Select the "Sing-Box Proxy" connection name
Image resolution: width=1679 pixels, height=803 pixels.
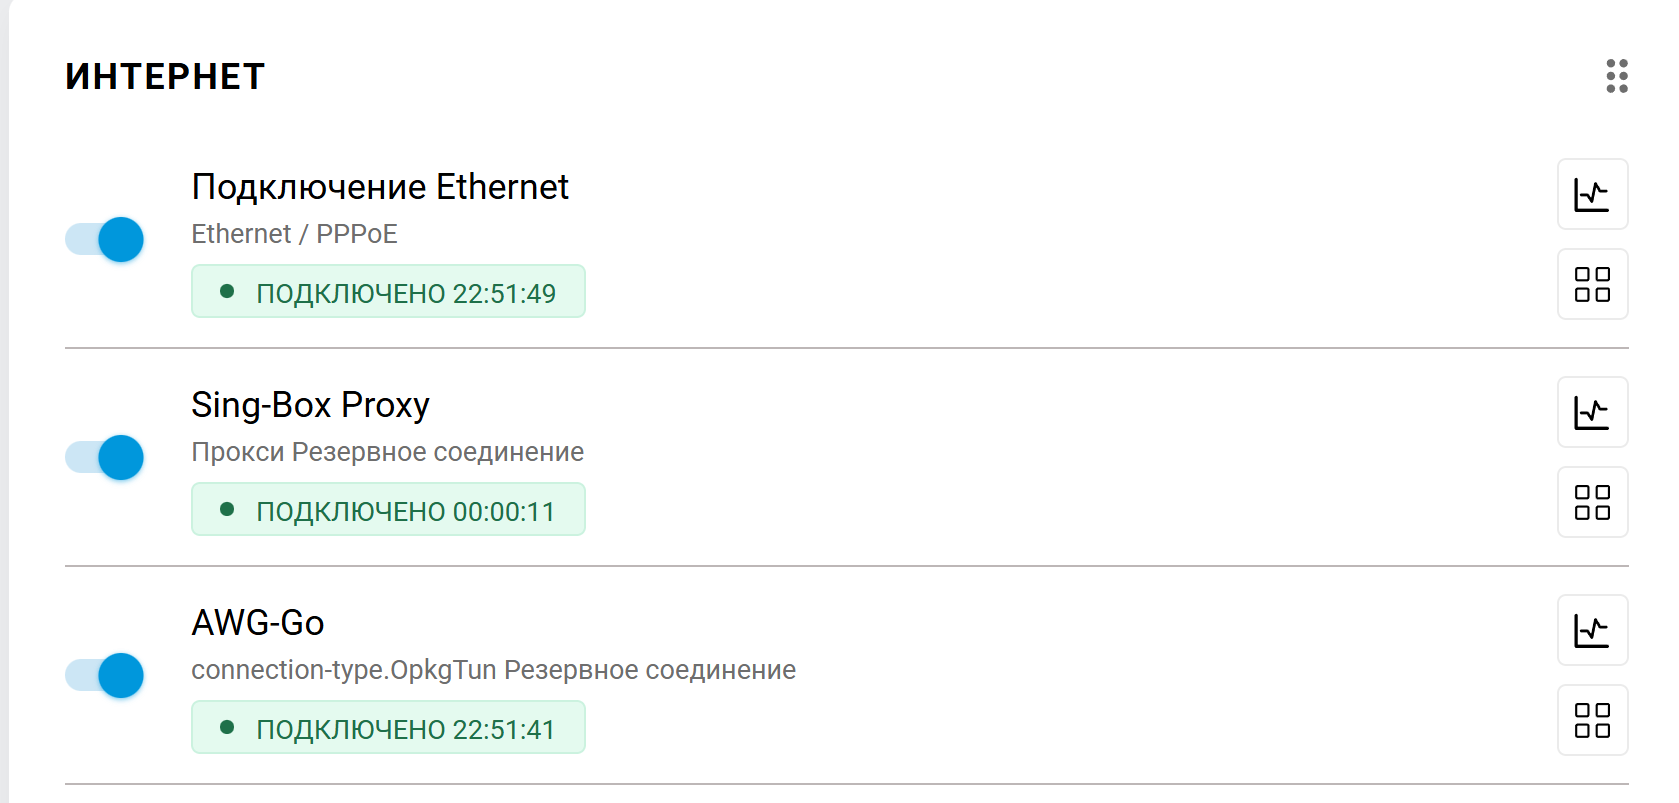(310, 405)
